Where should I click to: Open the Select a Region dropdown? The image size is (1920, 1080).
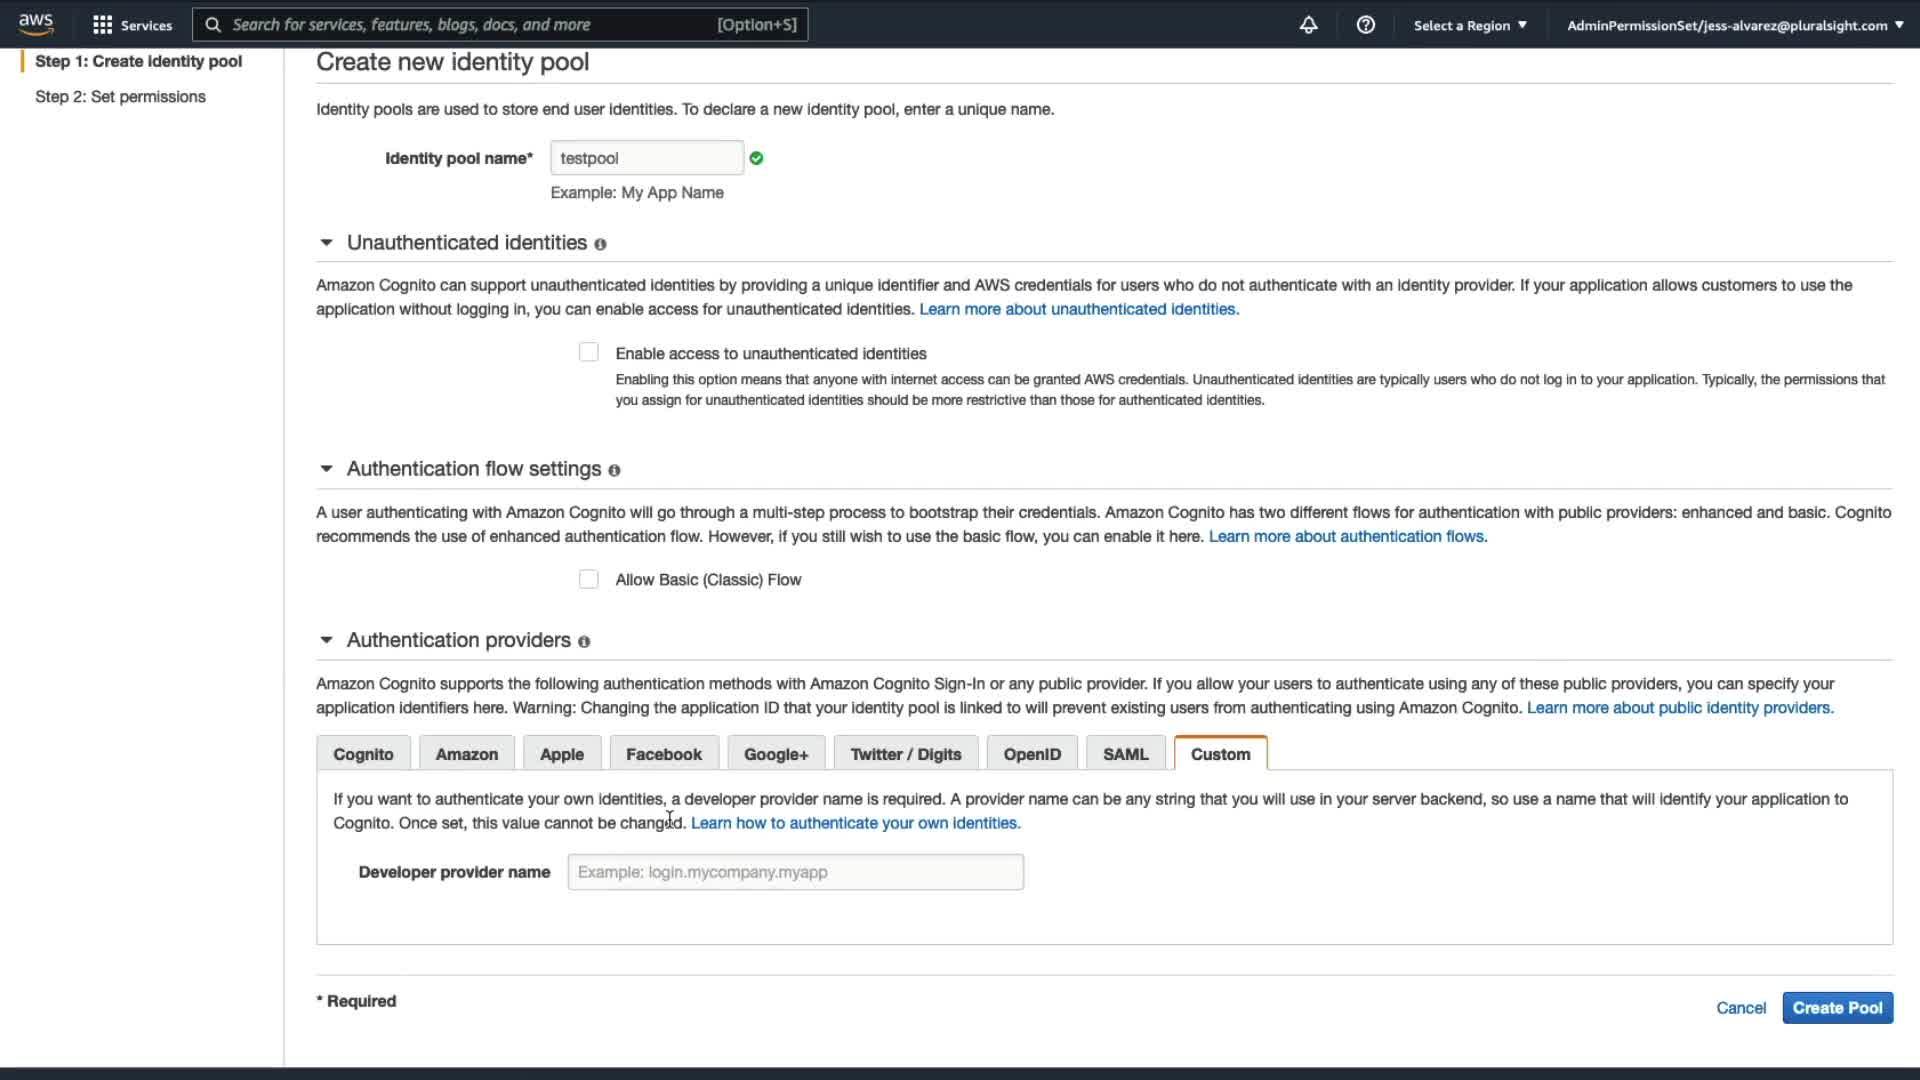(x=1469, y=25)
